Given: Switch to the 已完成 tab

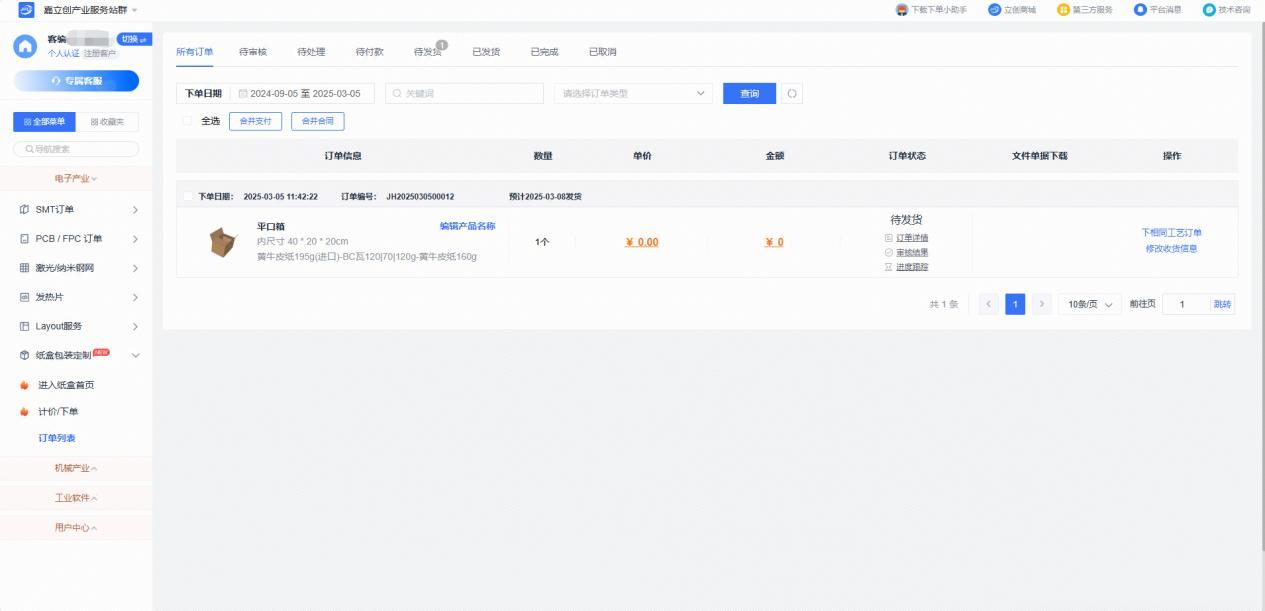Looking at the screenshot, I should point(544,52).
